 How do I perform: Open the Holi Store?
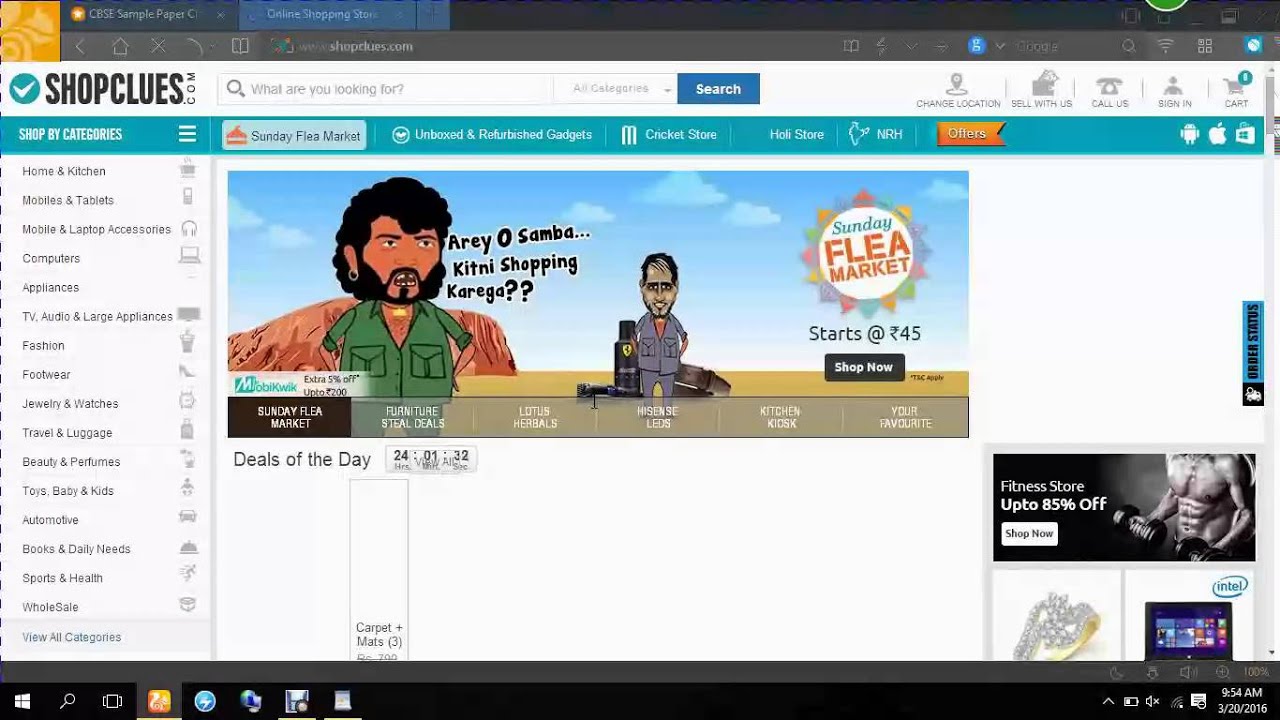[x=796, y=134]
